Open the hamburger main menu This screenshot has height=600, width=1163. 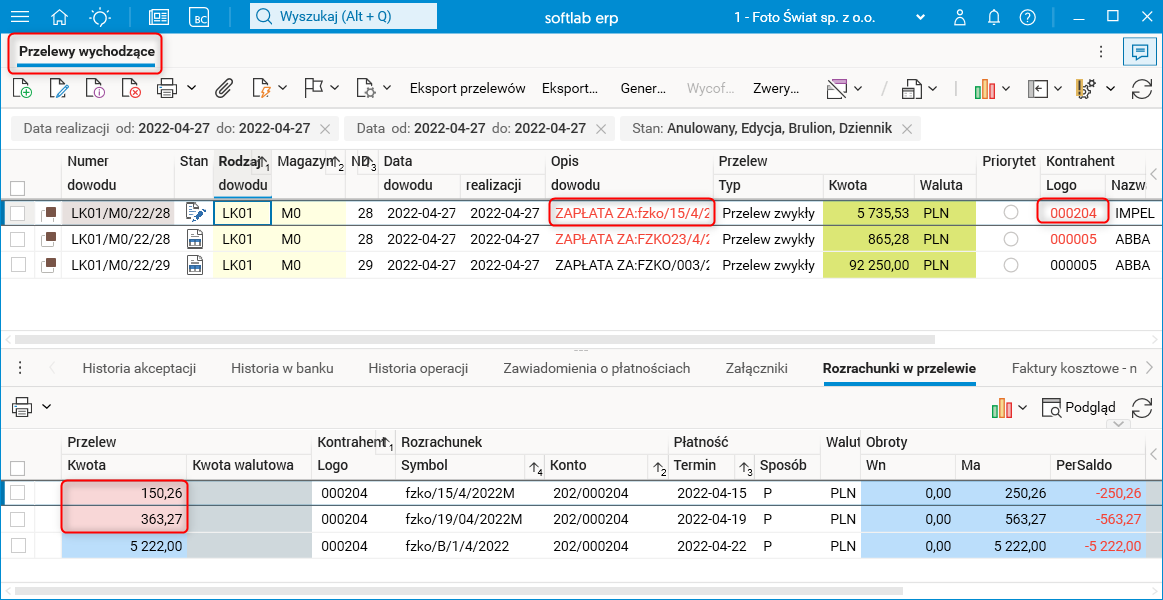tap(22, 17)
